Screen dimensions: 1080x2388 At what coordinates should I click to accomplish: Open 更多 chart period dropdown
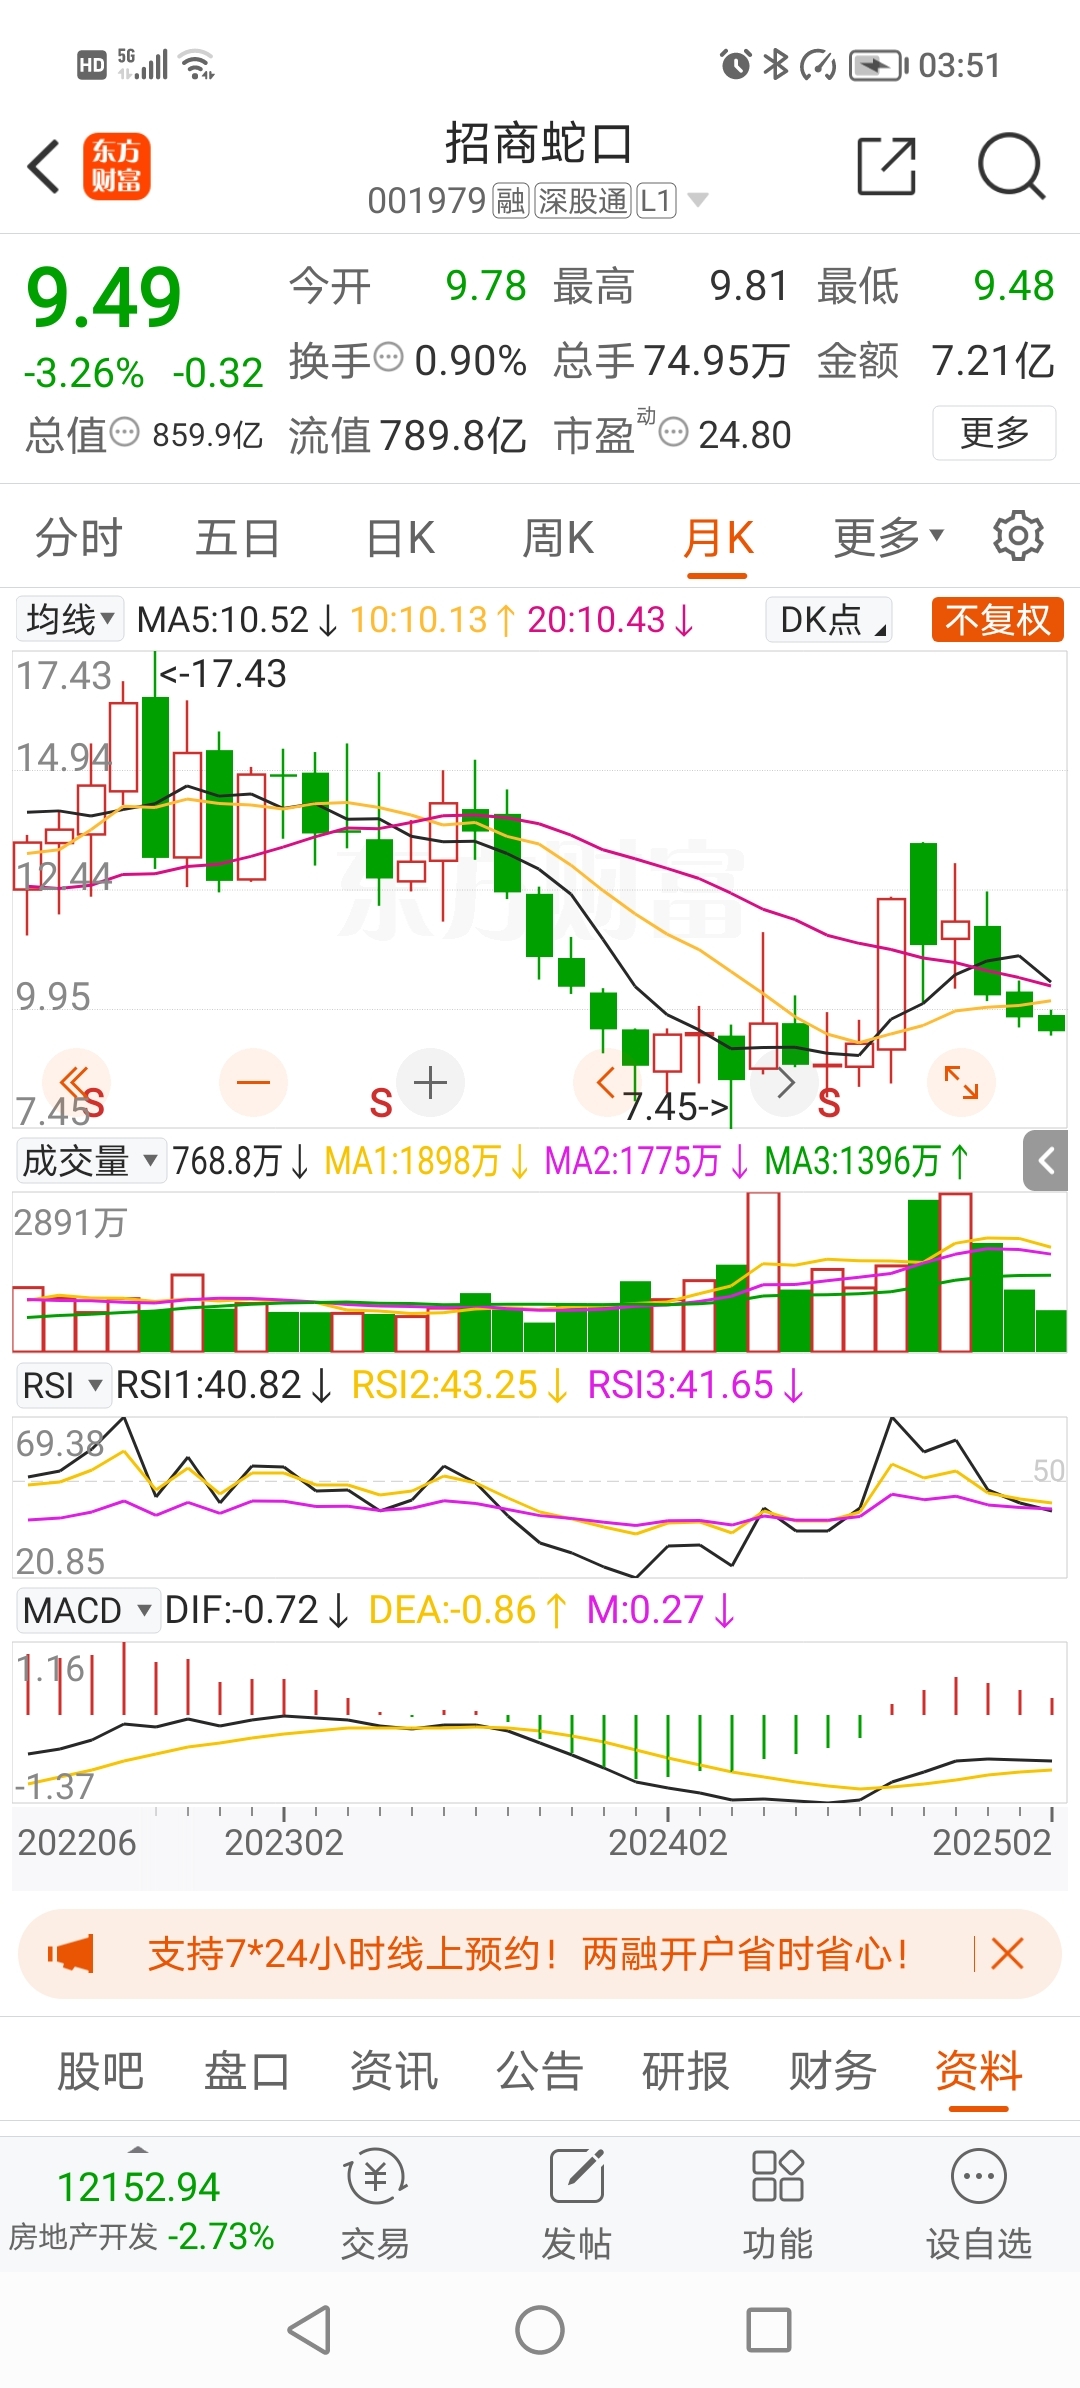click(889, 537)
